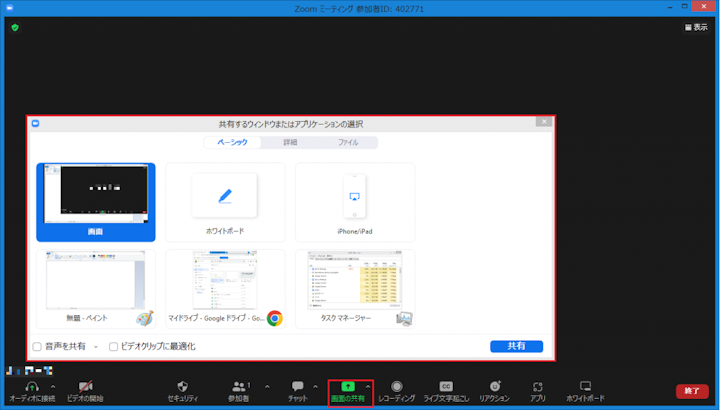
Task: Expand the share sound dropdown arrow
Action: click(96, 347)
